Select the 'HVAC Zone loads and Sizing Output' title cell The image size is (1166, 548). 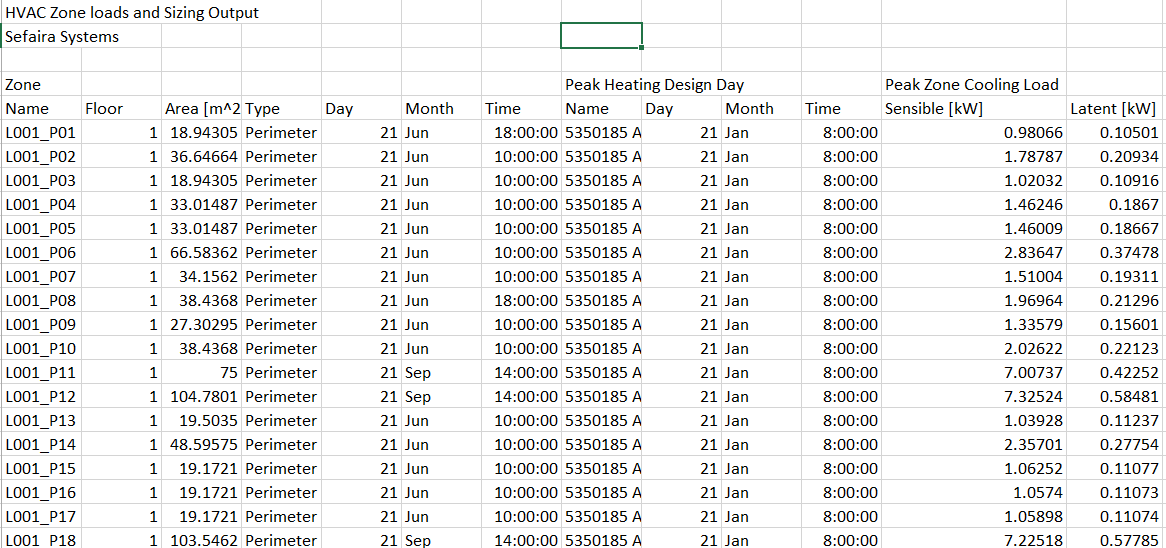(132, 13)
